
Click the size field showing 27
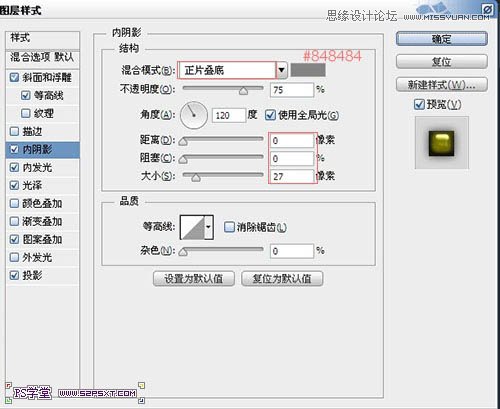tap(292, 176)
